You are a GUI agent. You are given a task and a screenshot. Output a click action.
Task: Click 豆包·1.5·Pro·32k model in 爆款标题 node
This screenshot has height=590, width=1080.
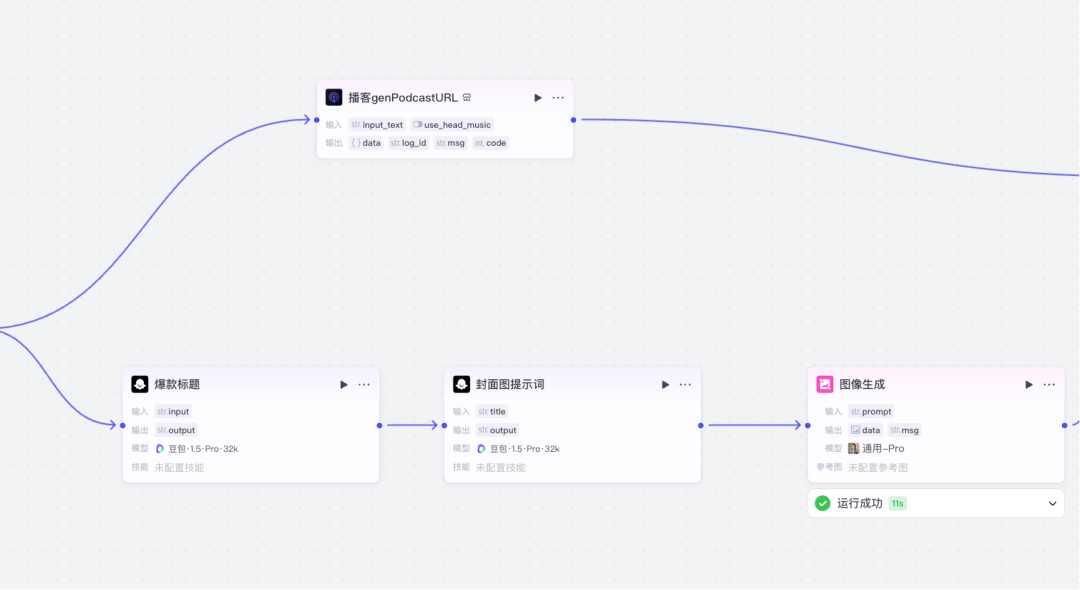197,449
